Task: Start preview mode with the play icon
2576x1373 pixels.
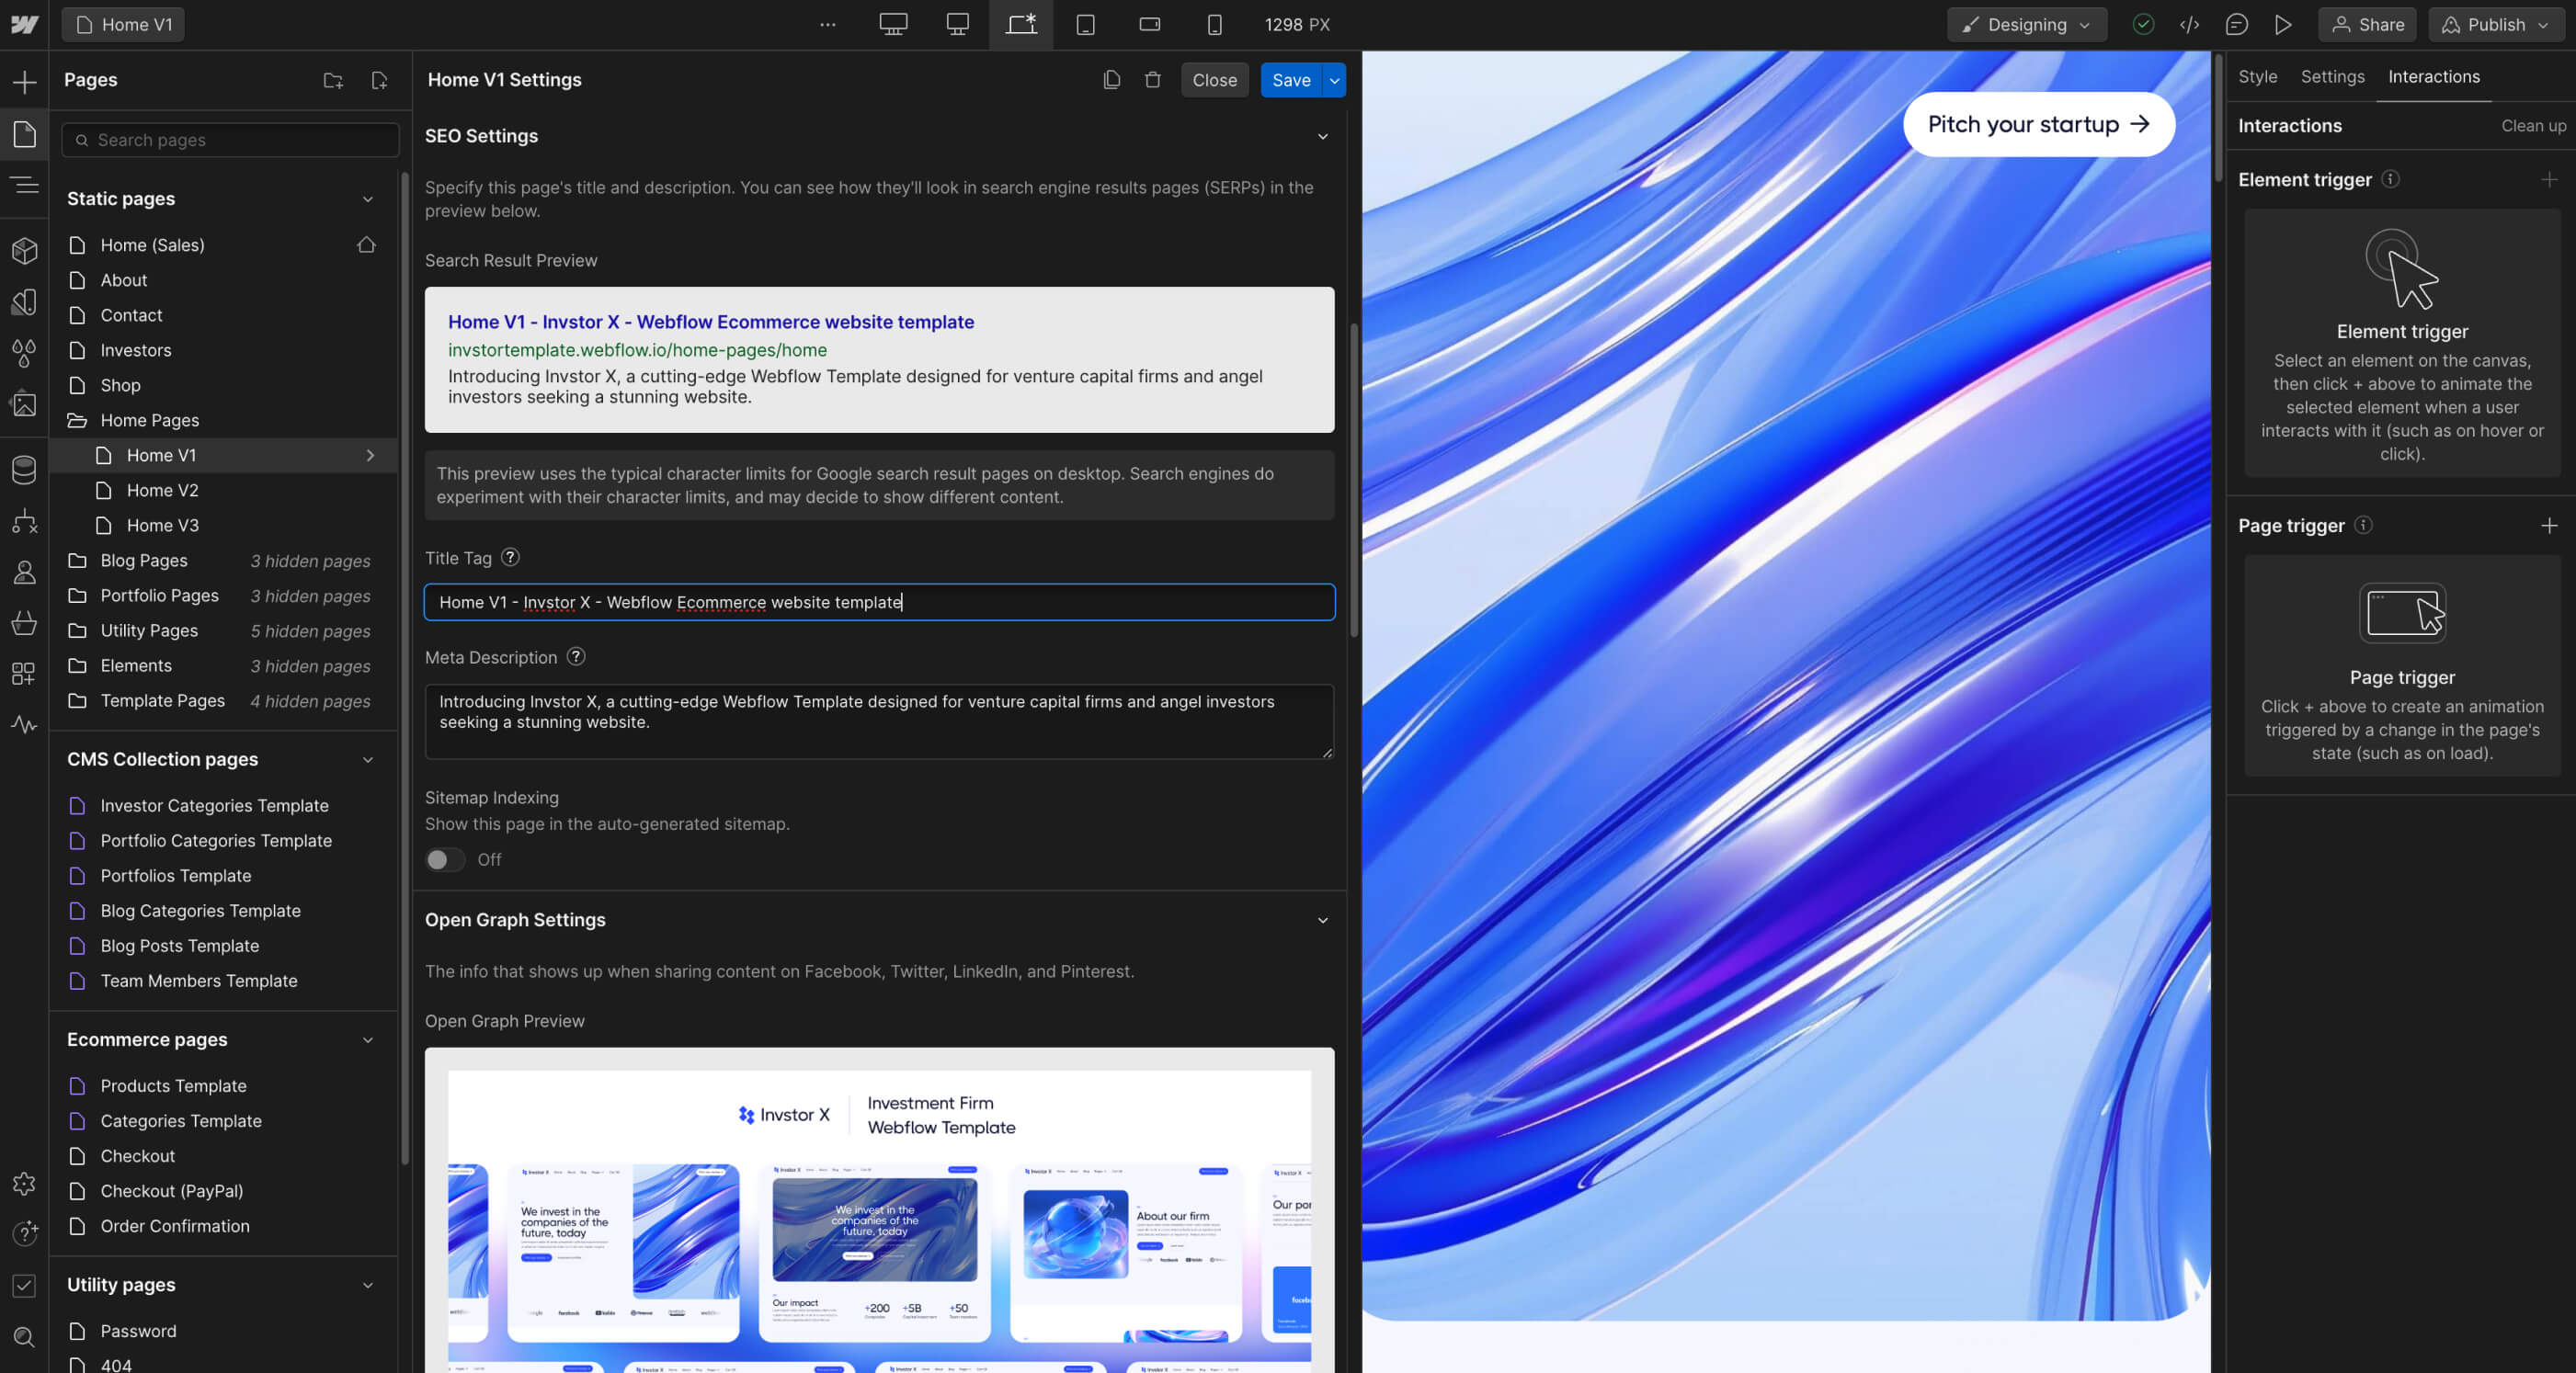Action: tap(2283, 24)
